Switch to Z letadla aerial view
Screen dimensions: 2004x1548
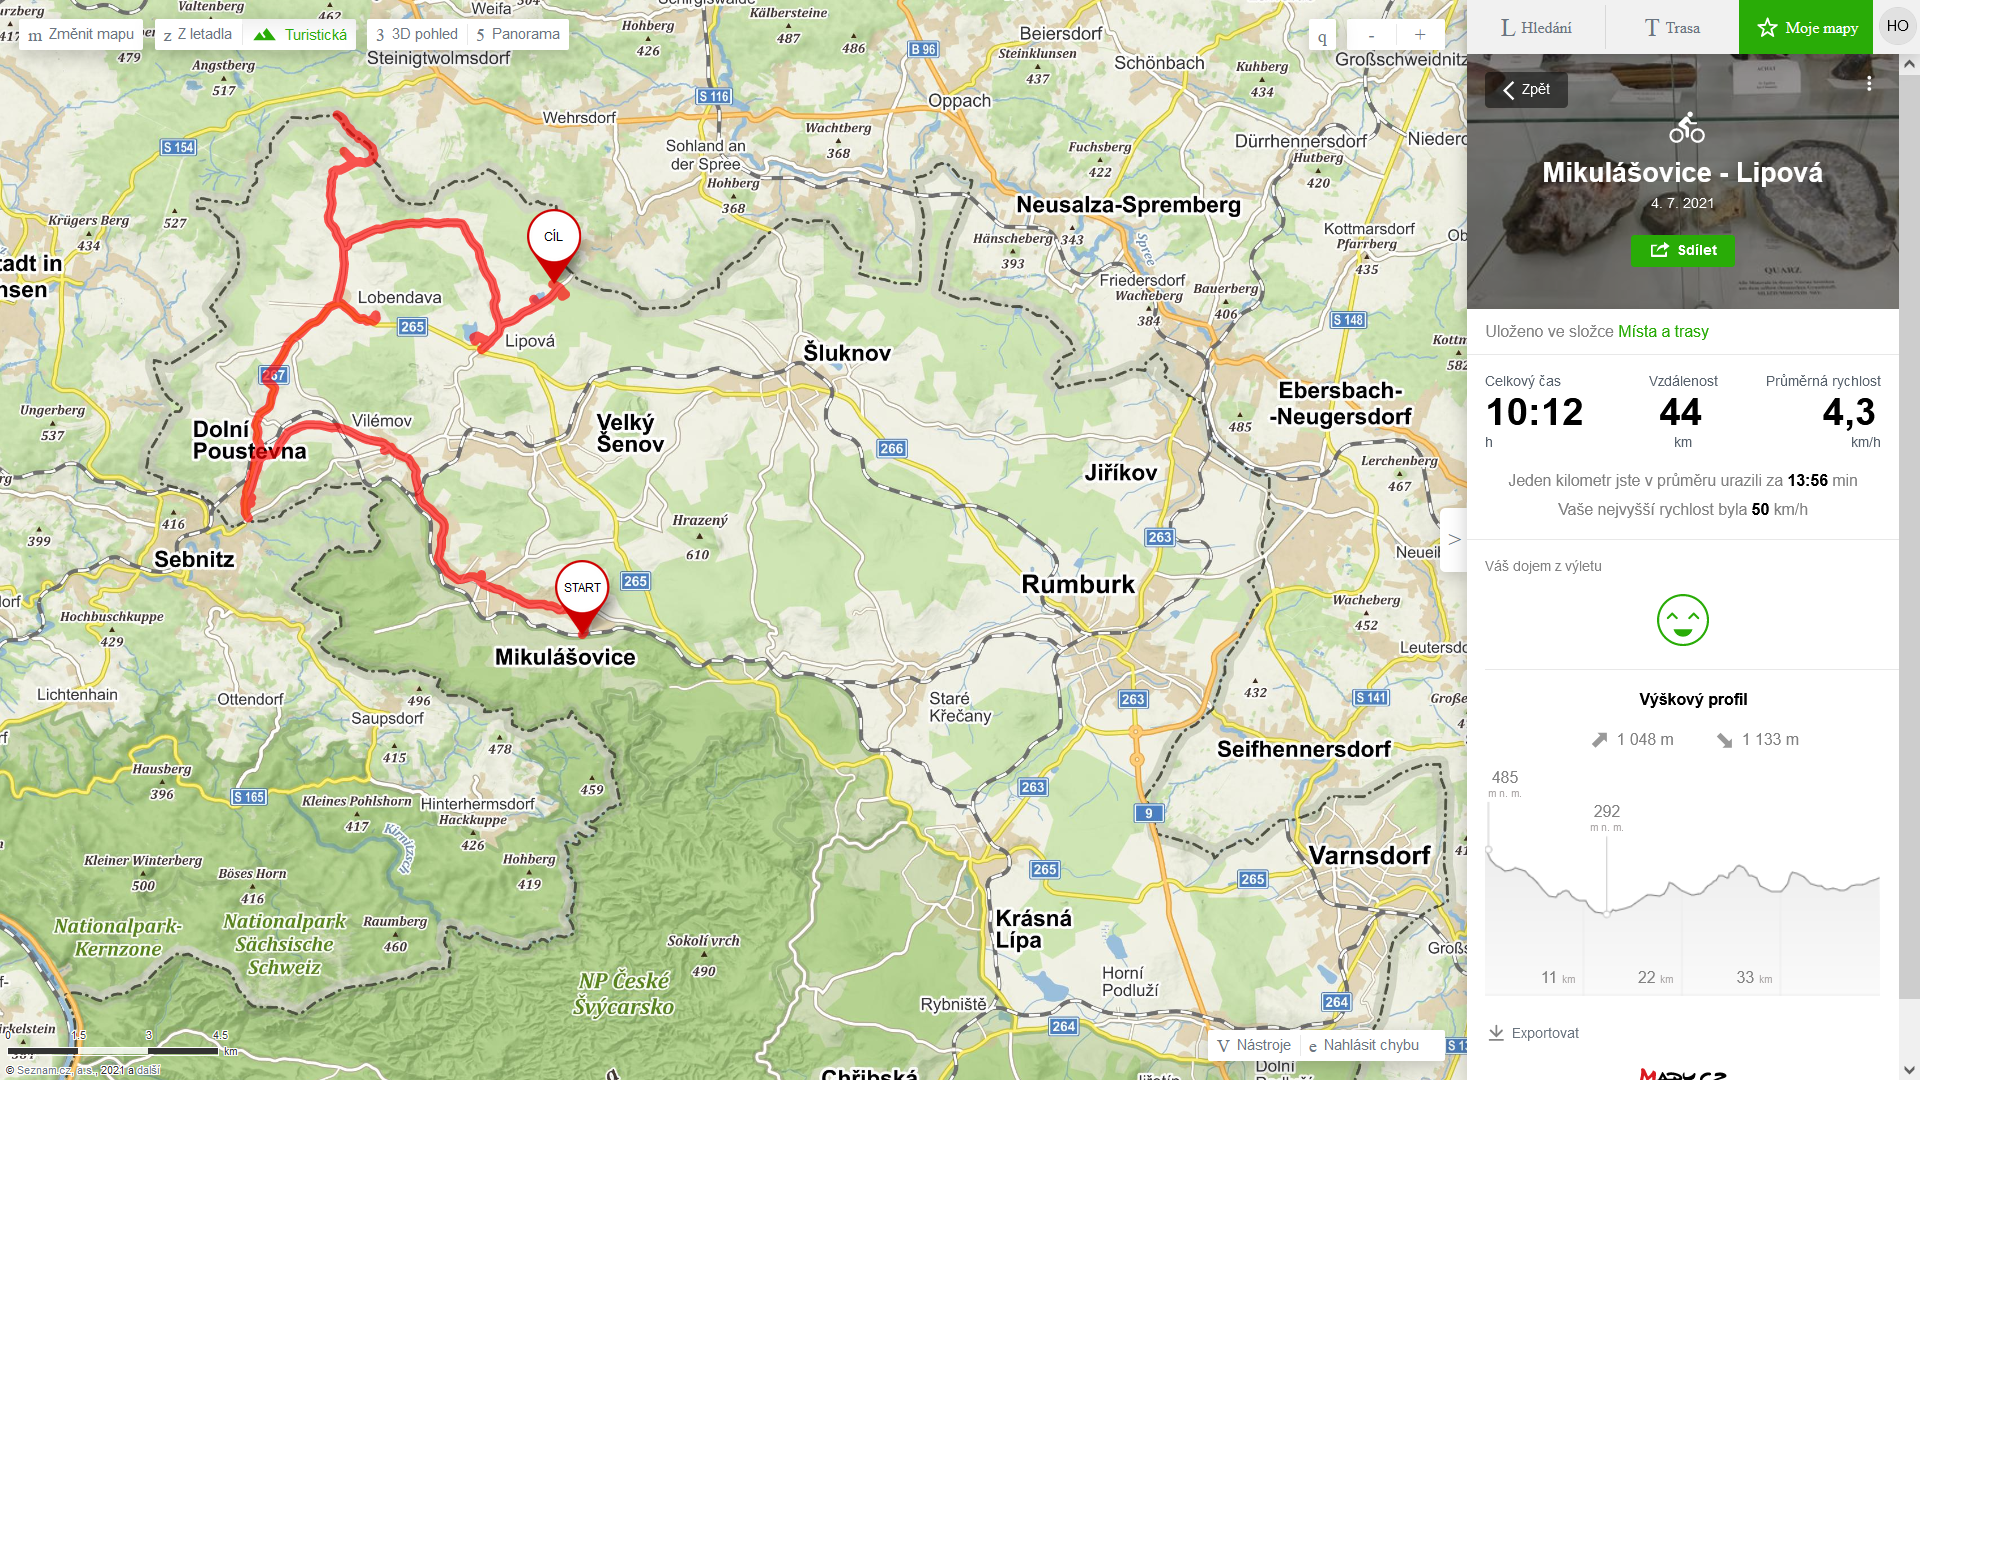pyautogui.click(x=198, y=34)
